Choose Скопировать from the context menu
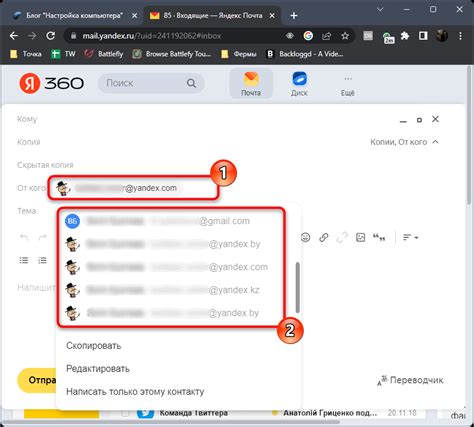 [94, 346]
